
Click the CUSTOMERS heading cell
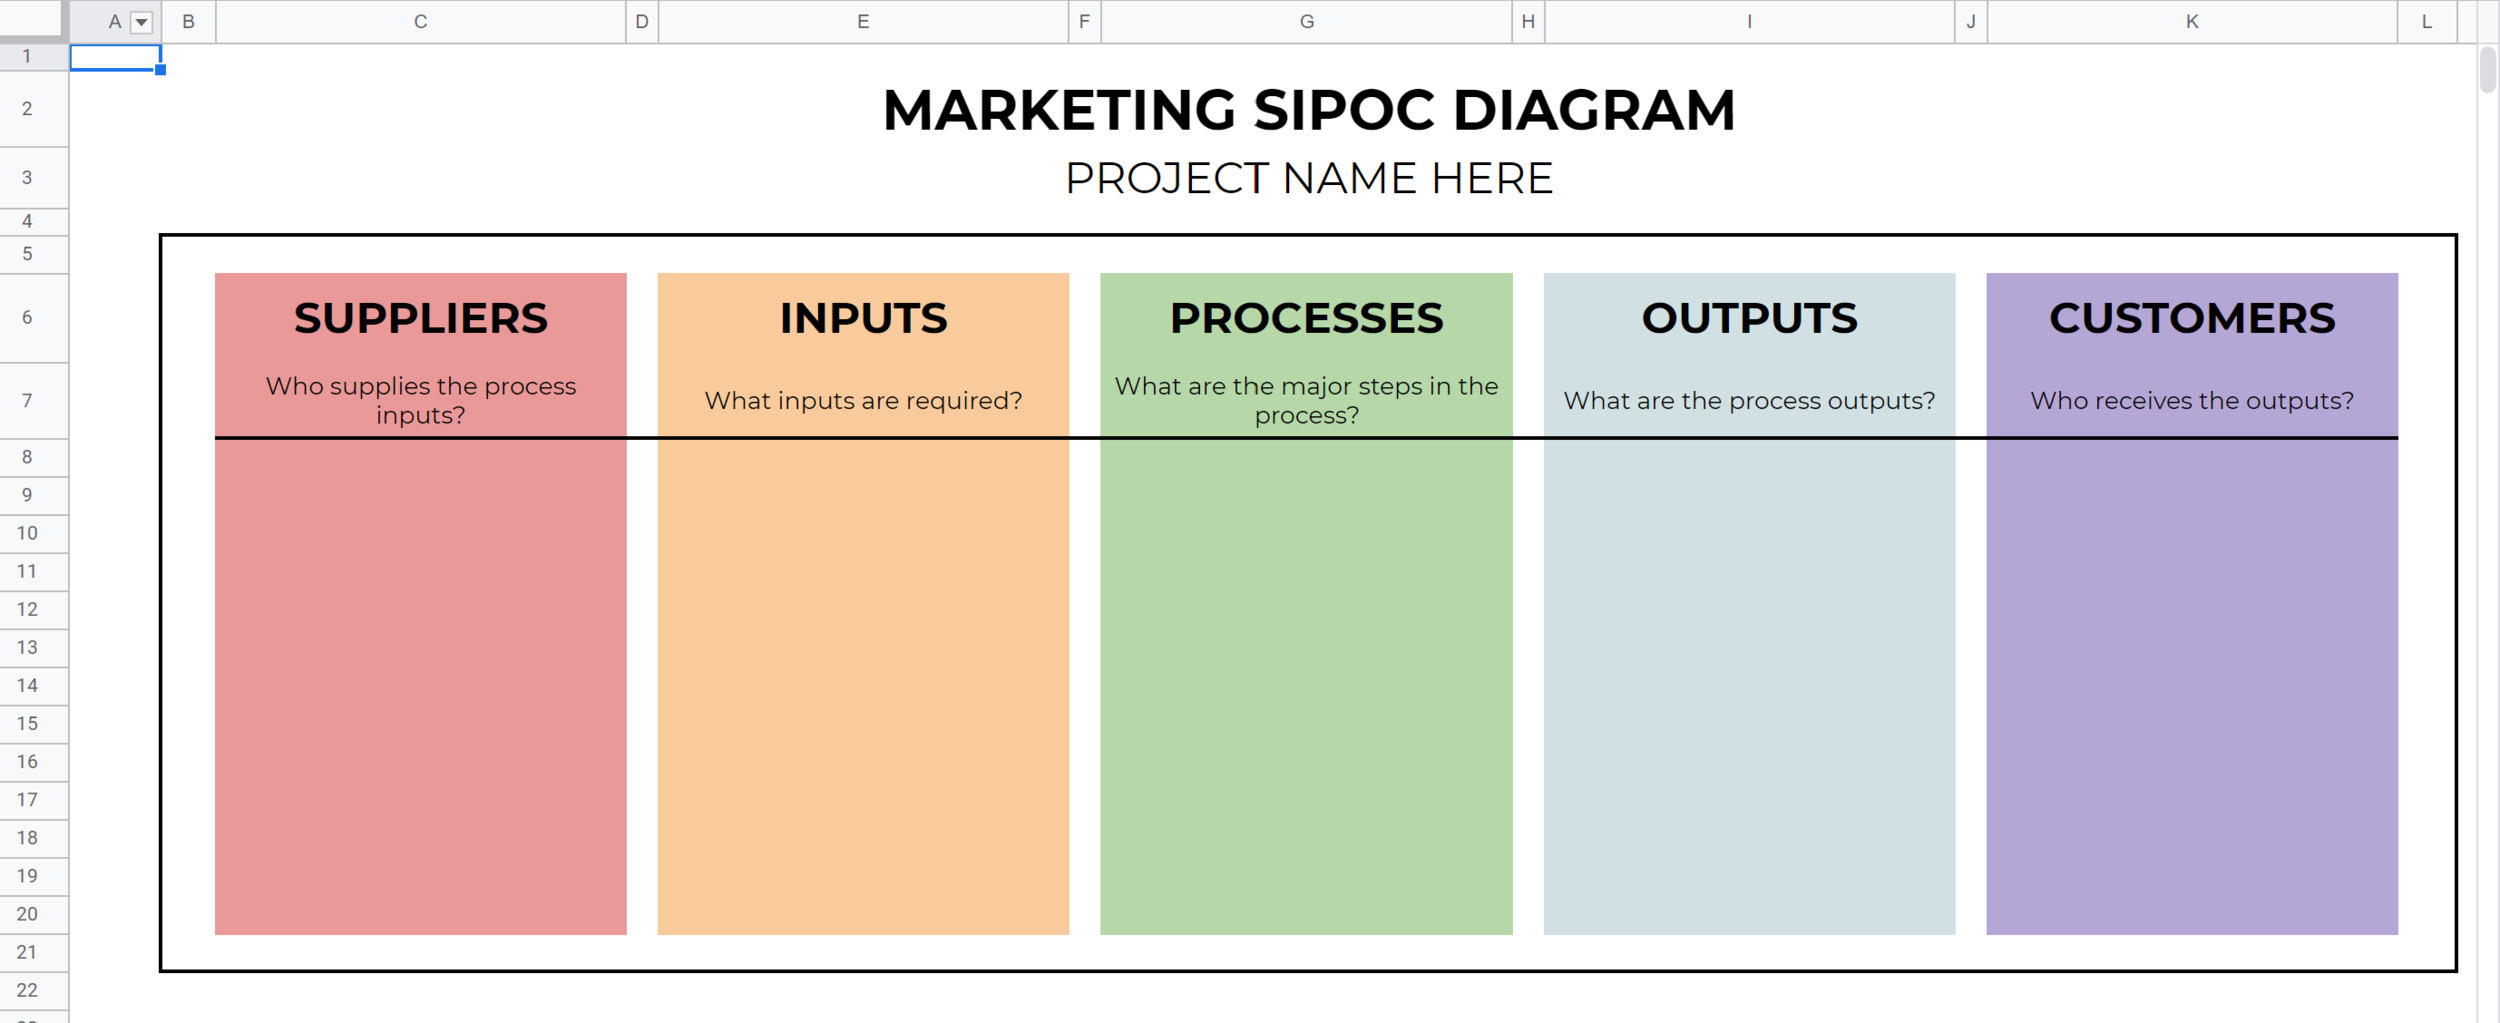click(2191, 318)
